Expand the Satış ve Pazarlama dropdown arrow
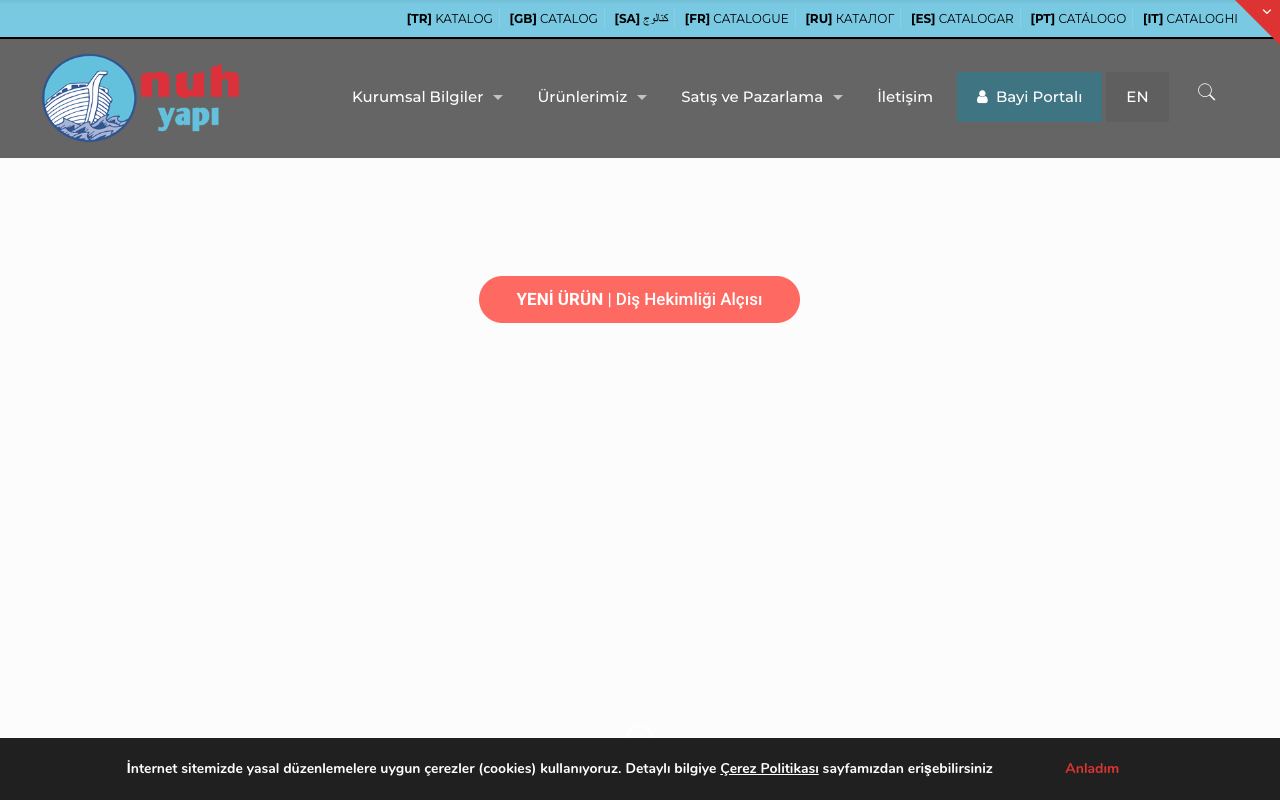Viewport: 1280px width, 800px height. [838, 98]
